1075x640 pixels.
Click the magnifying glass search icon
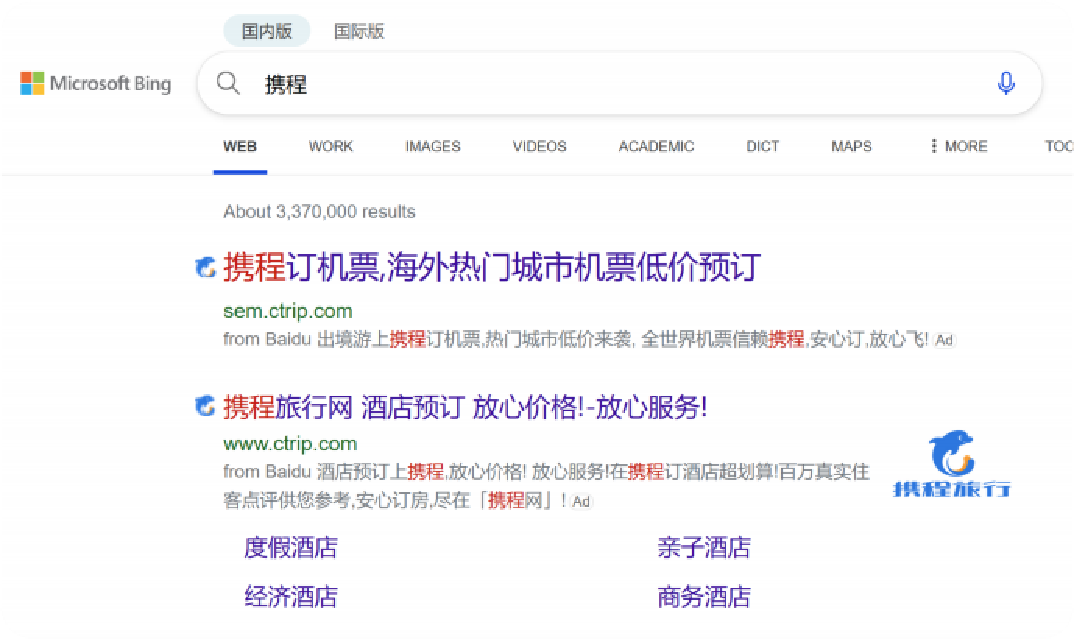(229, 84)
